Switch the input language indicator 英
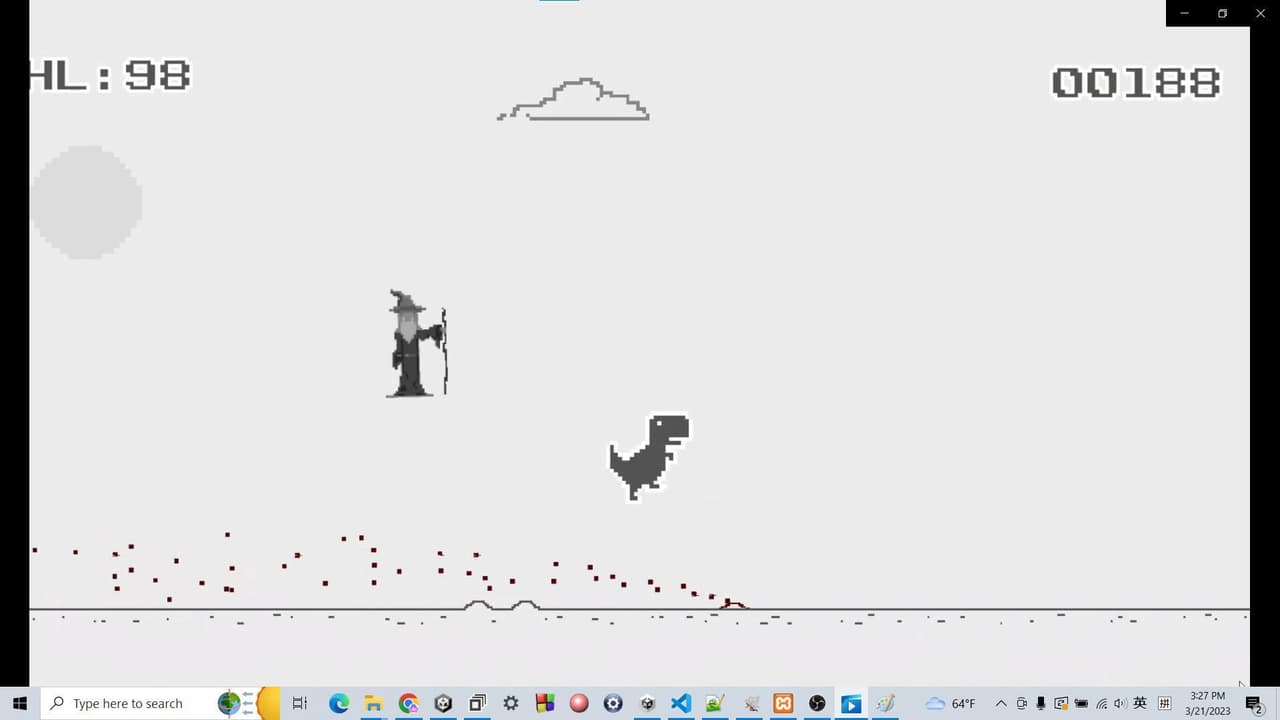 (x=1140, y=703)
